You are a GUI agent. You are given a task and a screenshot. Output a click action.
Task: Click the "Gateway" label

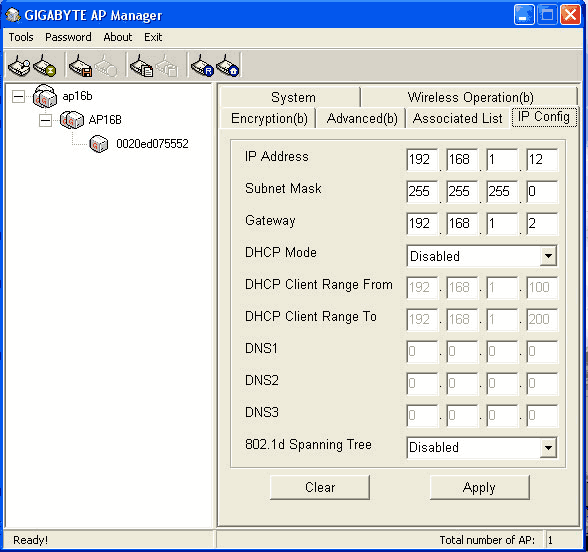pos(270,220)
